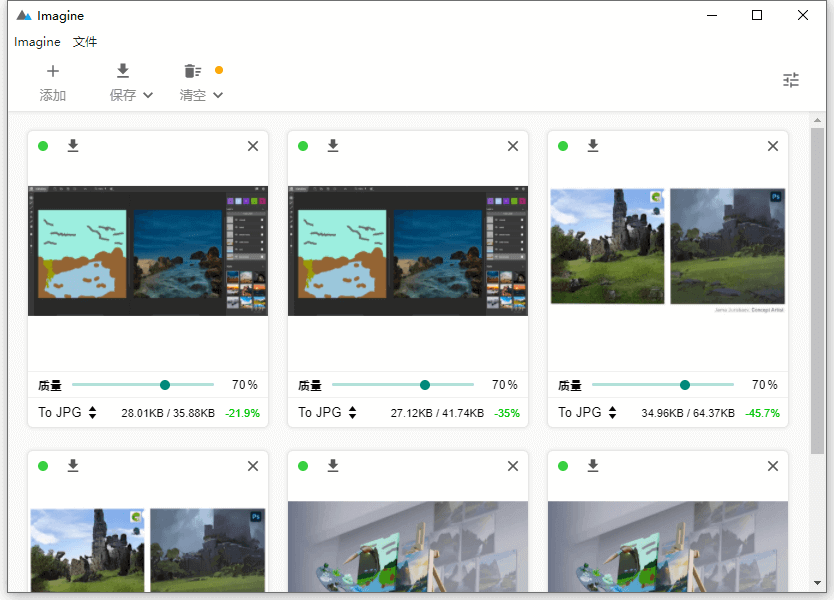Click the -45.7% savings text
Viewport: 834px width, 600px height.
pos(762,413)
